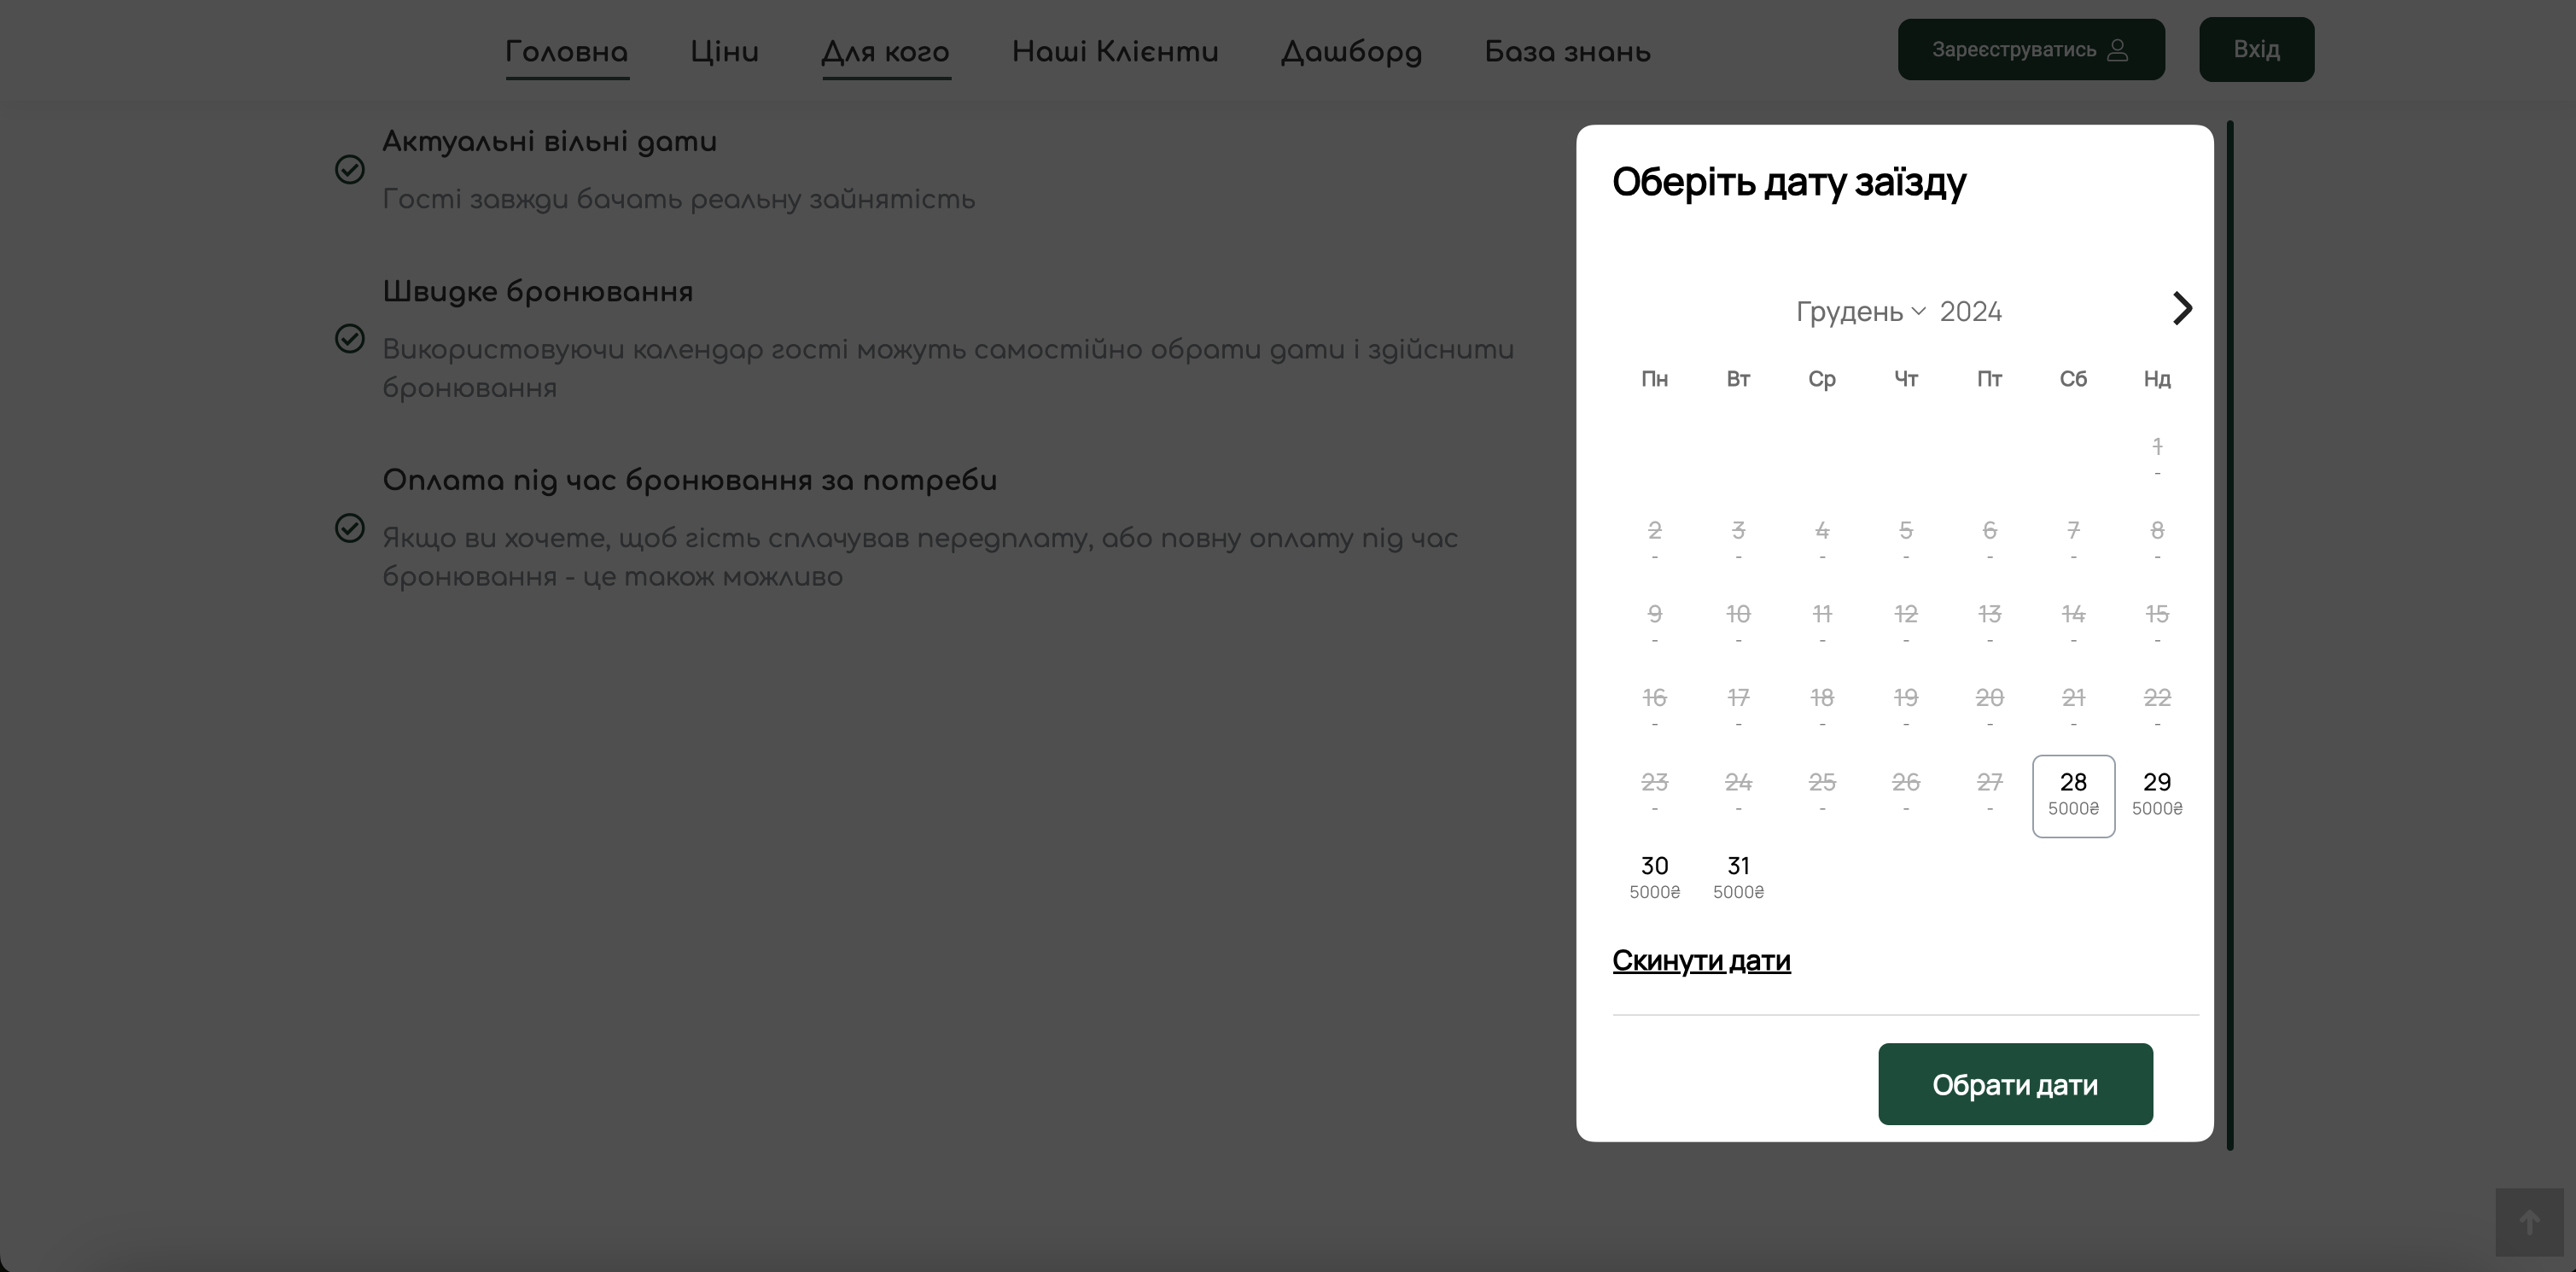The image size is (2576, 1272).
Task: Click the disabled date 23
Action: 1654,794
